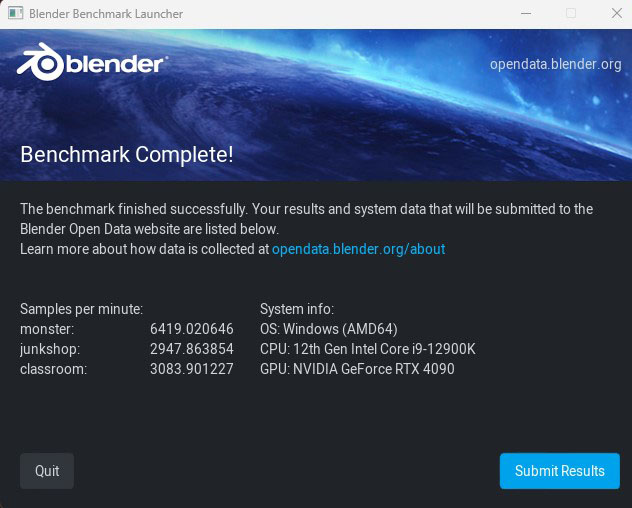Image resolution: width=632 pixels, height=508 pixels.
Task: Click the GPU NVIDIA GeForce RTX 4090 line
Action: (357, 369)
